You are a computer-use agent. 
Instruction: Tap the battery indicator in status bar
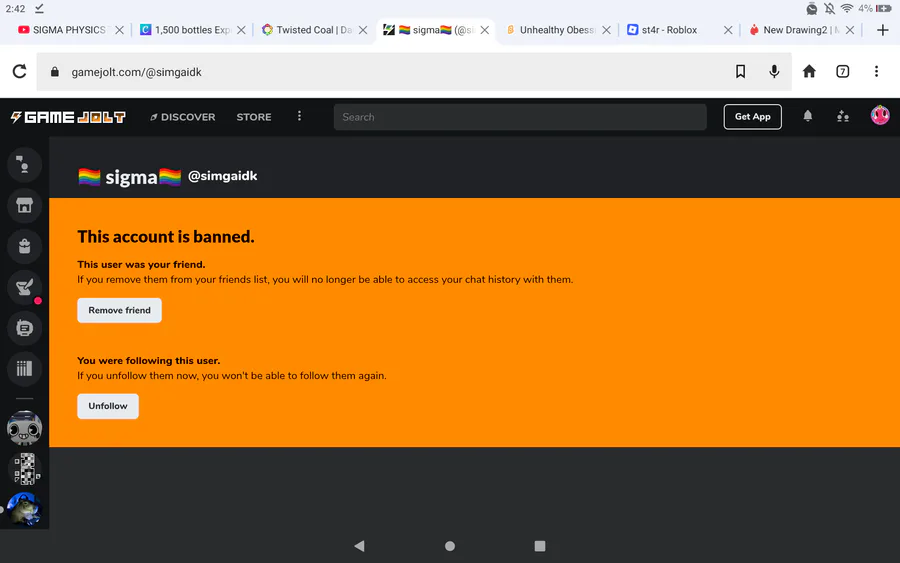pyautogui.click(x=883, y=8)
